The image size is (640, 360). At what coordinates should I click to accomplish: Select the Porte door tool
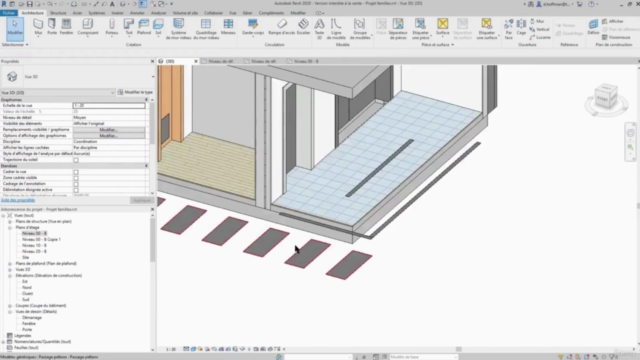[x=52, y=27]
